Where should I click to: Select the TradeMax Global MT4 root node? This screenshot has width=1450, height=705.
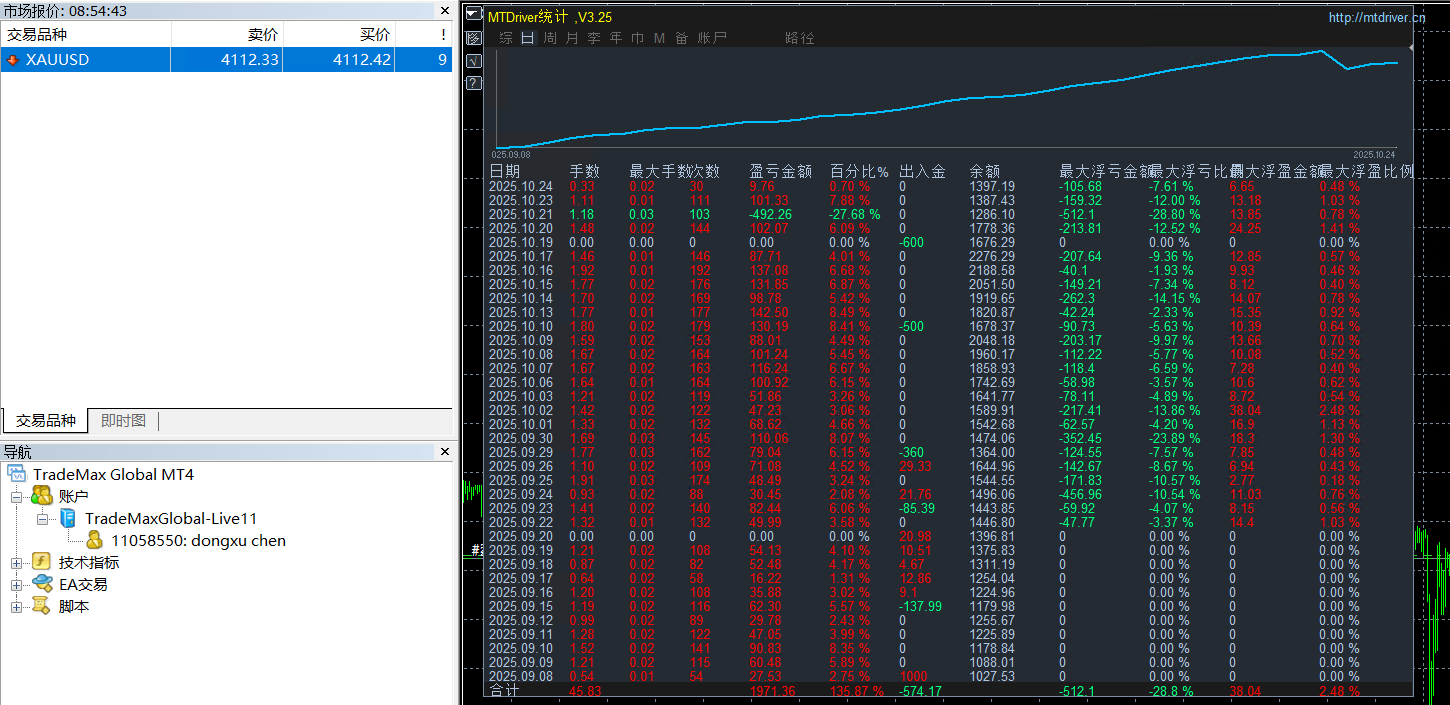(113, 474)
